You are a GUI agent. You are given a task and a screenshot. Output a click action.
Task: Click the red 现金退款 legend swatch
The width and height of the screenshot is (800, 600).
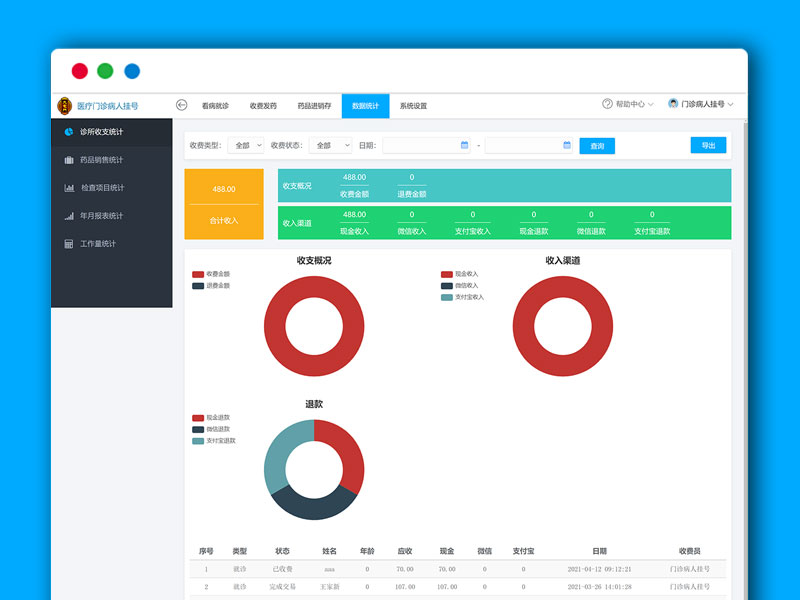(198, 418)
